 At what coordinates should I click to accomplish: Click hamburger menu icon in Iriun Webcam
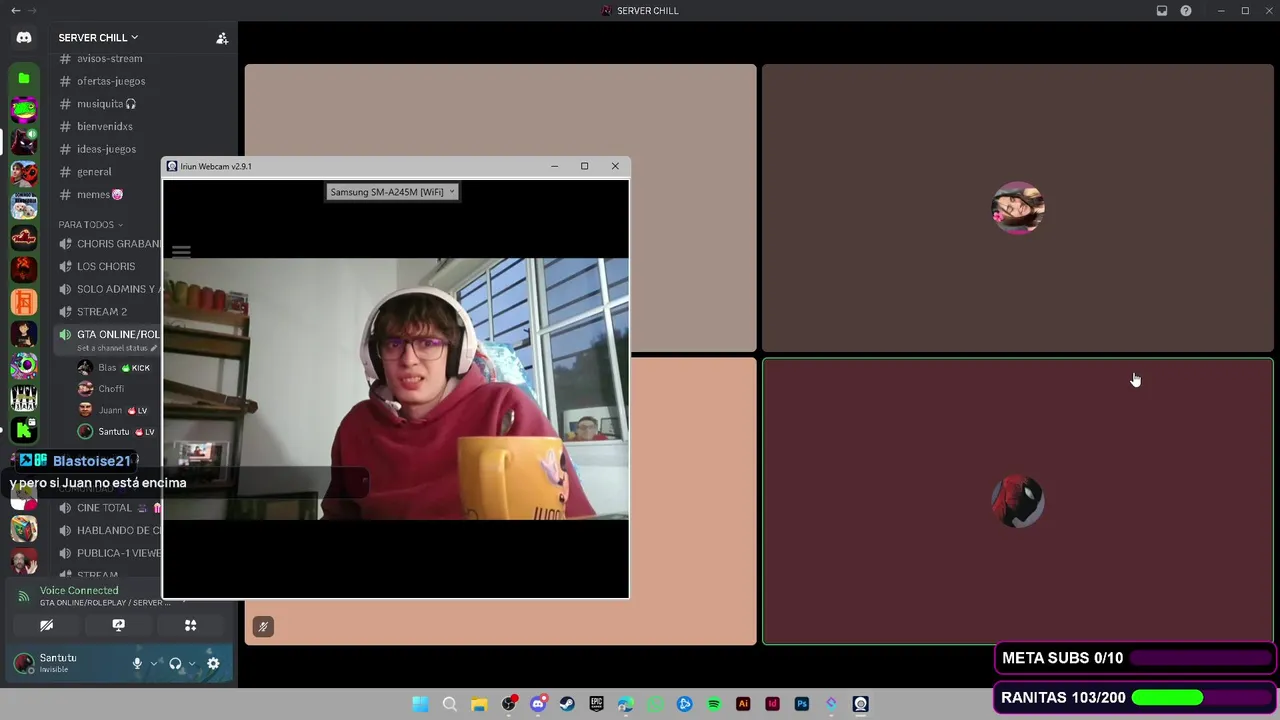181,251
